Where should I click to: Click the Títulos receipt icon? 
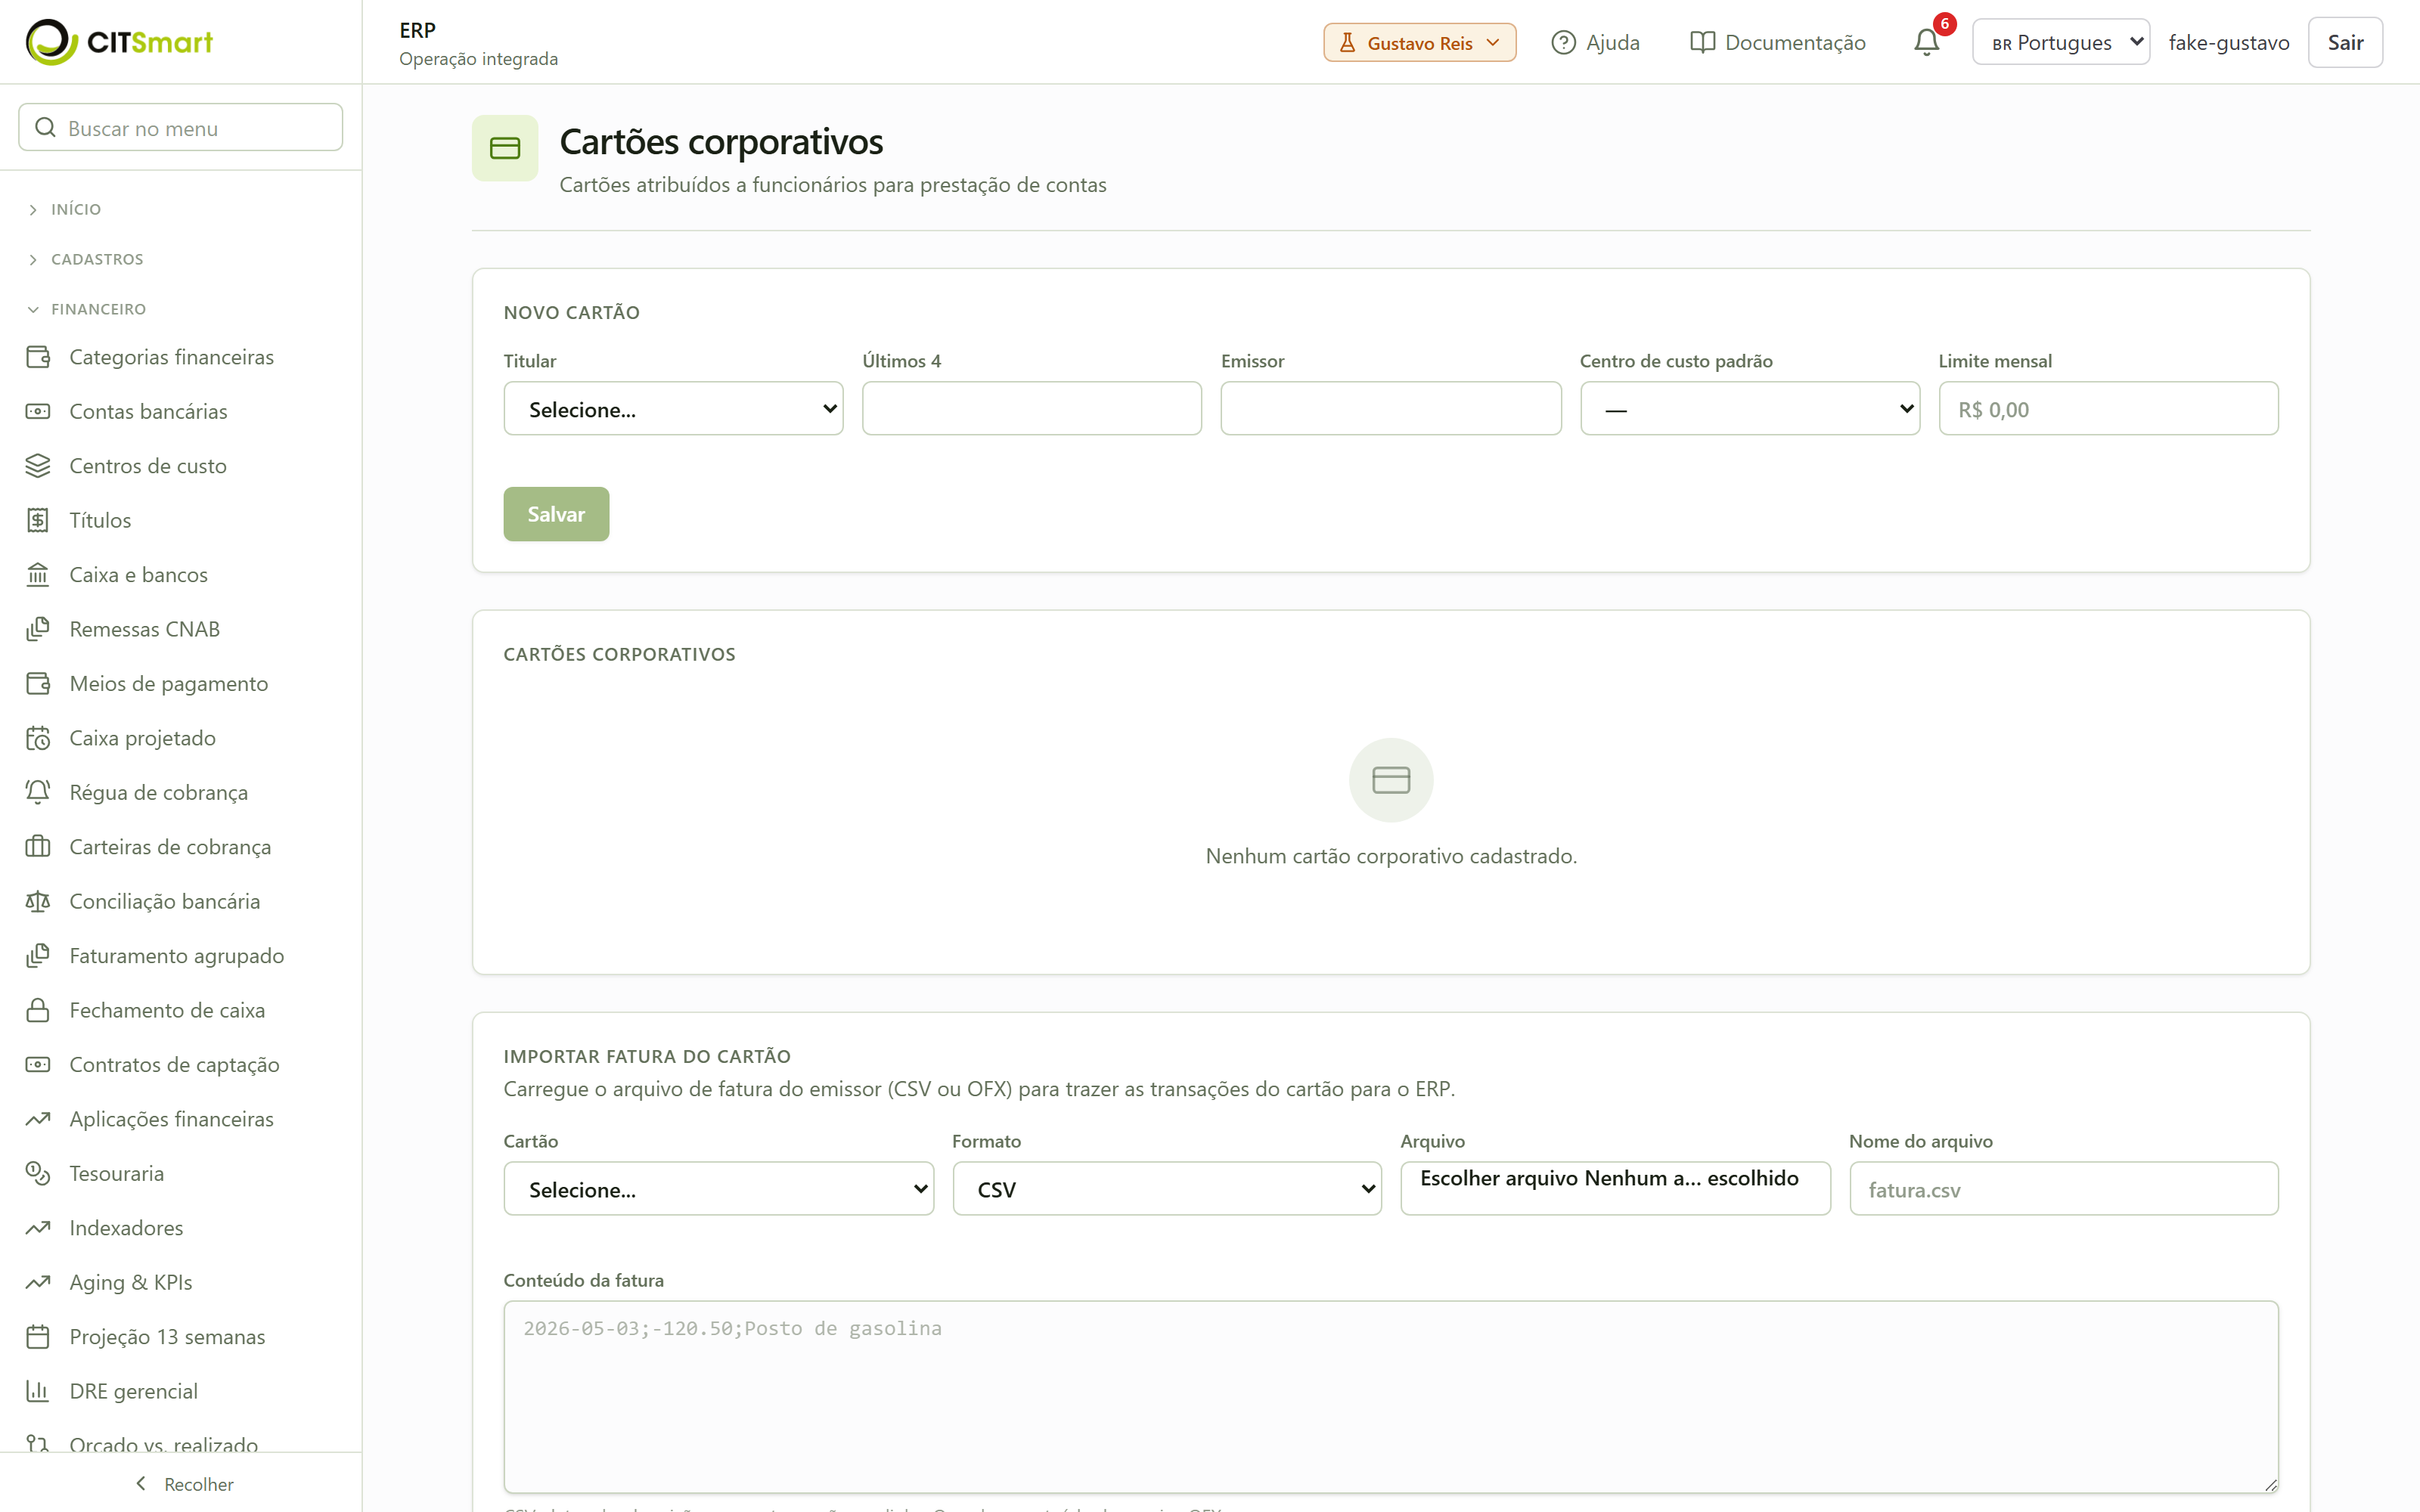click(x=38, y=520)
